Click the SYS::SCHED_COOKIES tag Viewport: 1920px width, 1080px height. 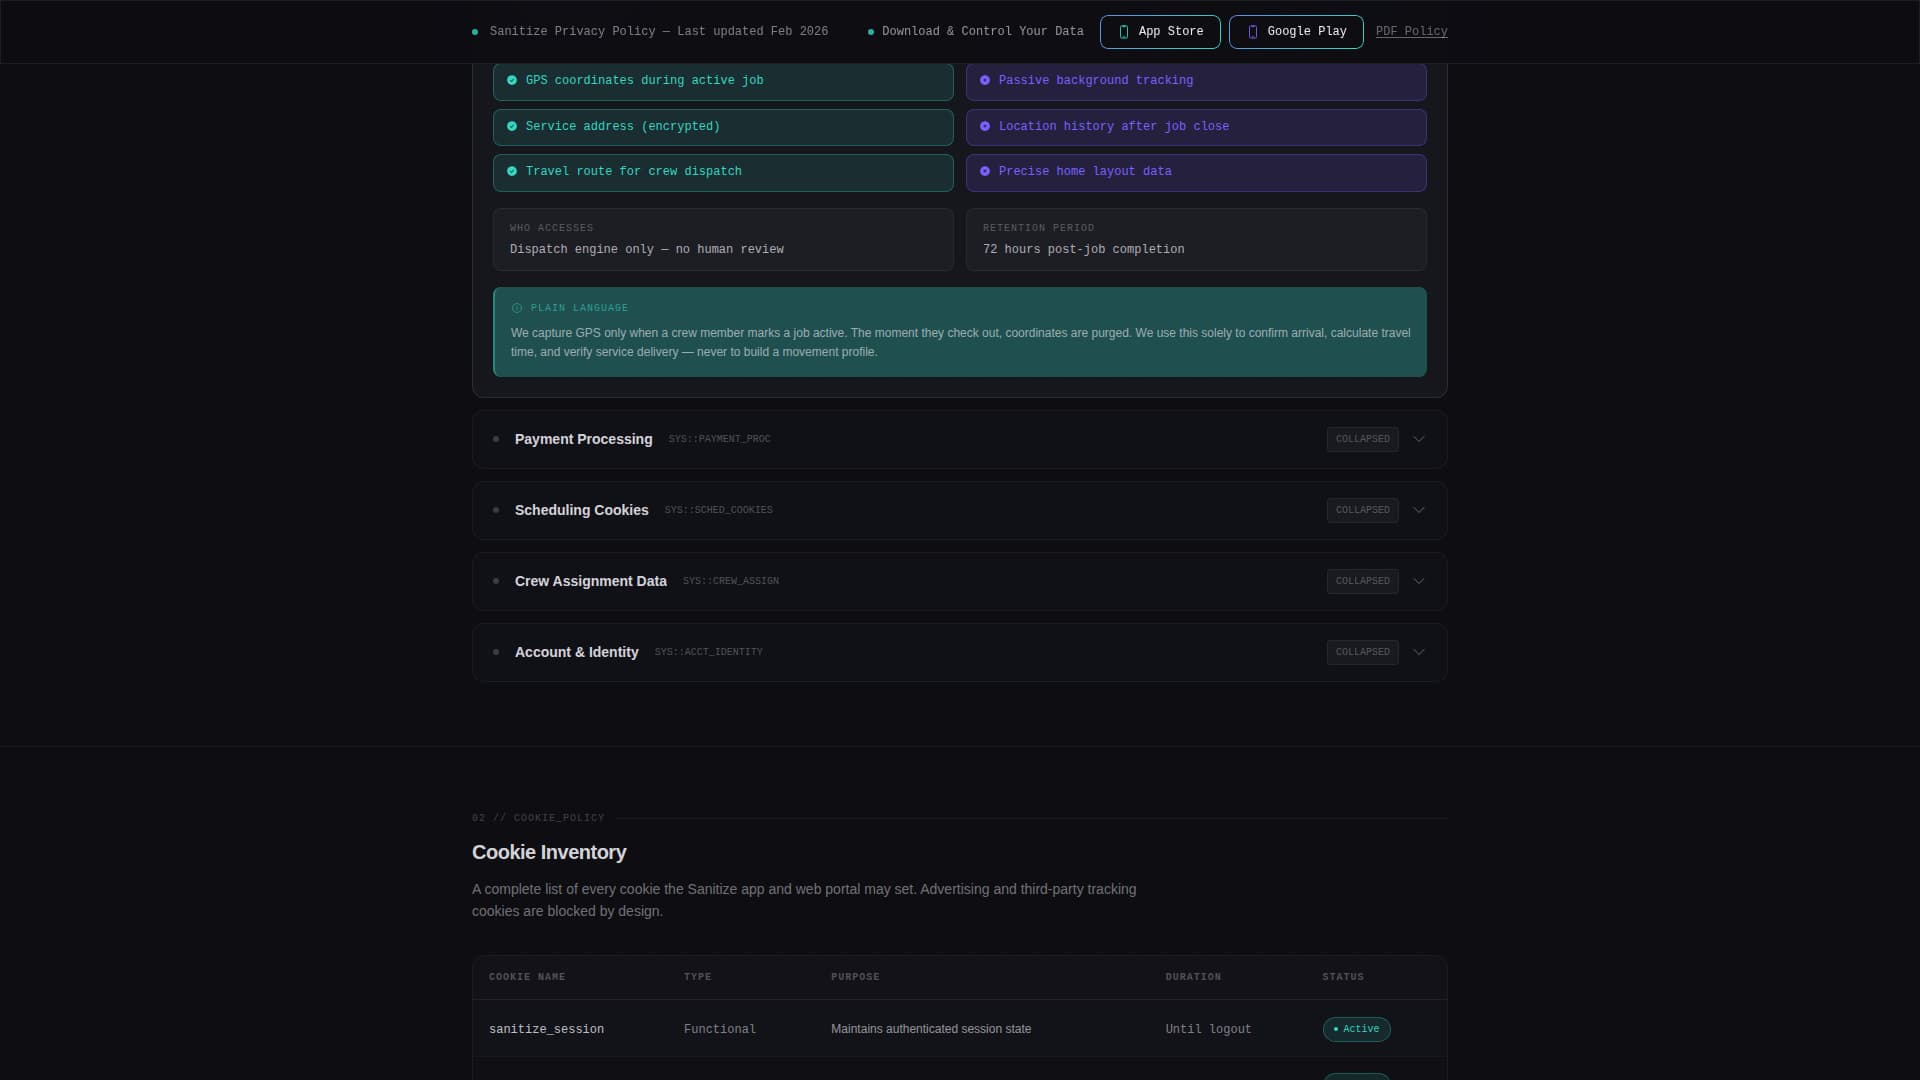pyautogui.click(x=718, y=510)
